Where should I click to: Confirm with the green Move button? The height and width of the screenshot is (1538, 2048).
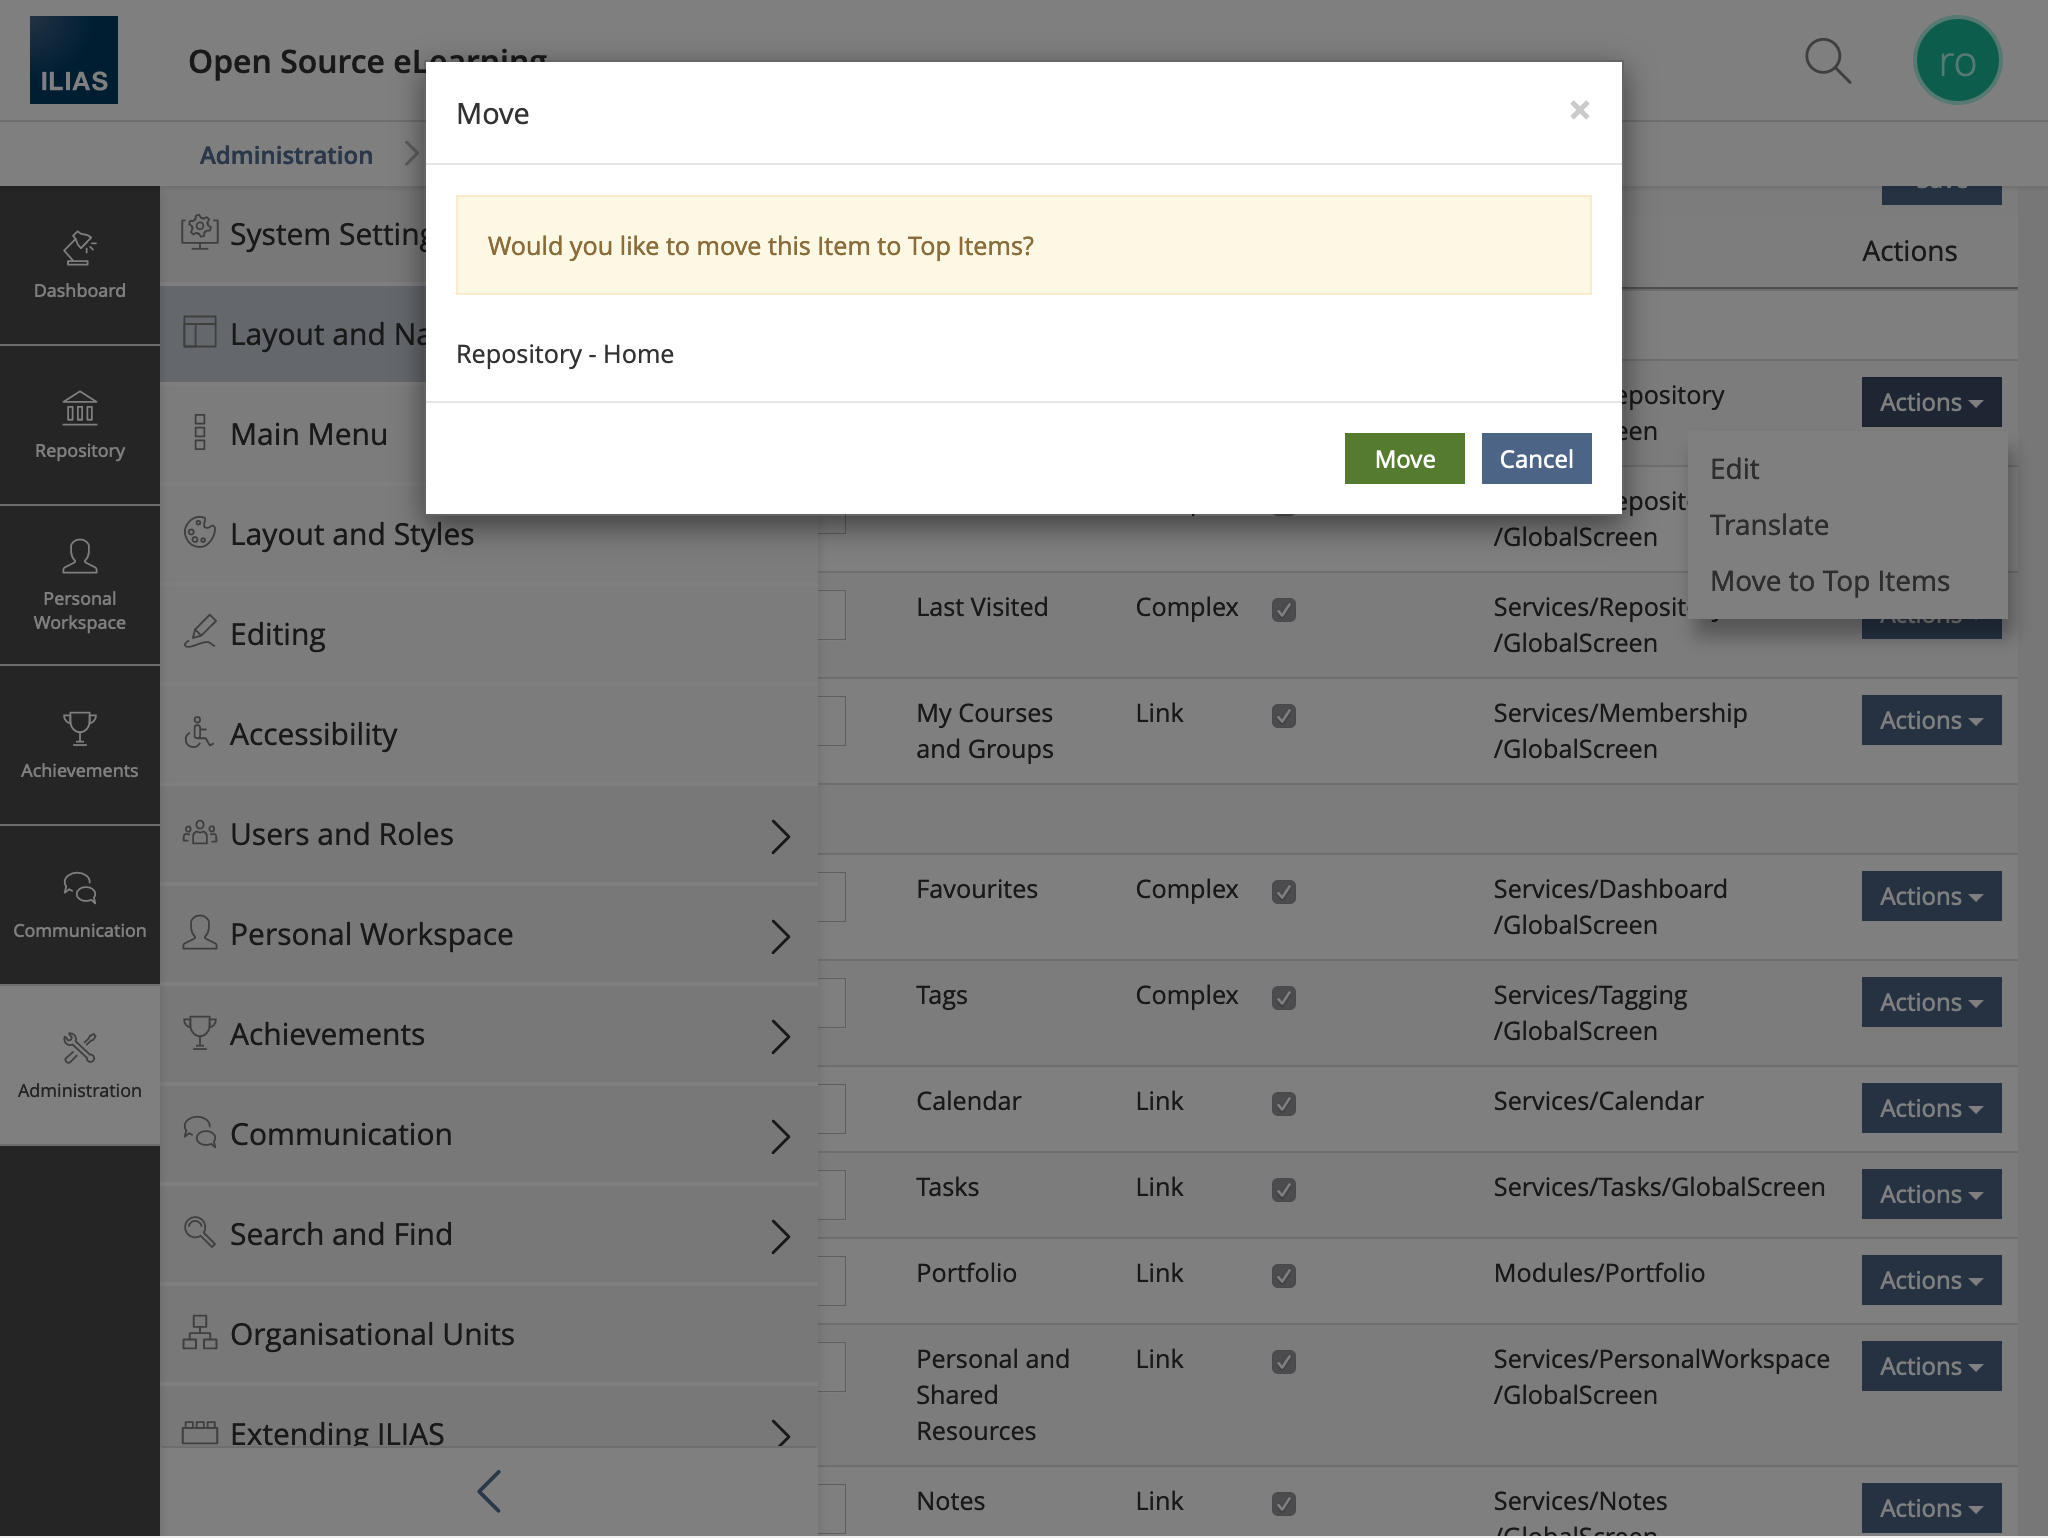[1404, 459]
